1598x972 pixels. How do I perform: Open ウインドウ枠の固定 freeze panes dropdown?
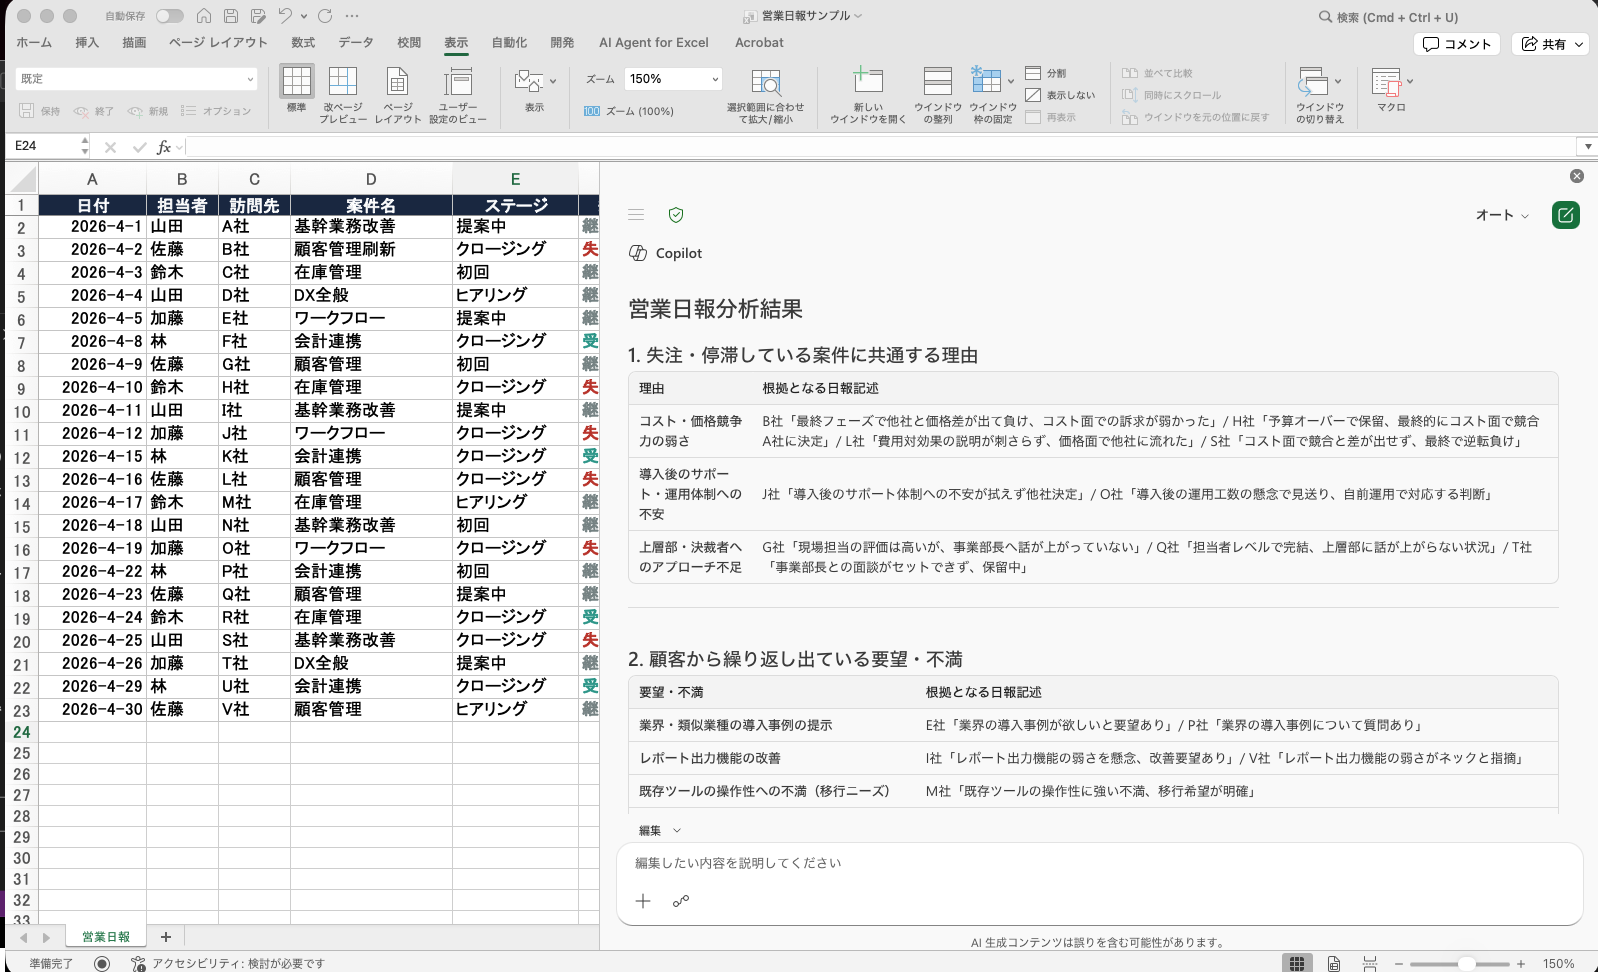(x=1011, y=81)
